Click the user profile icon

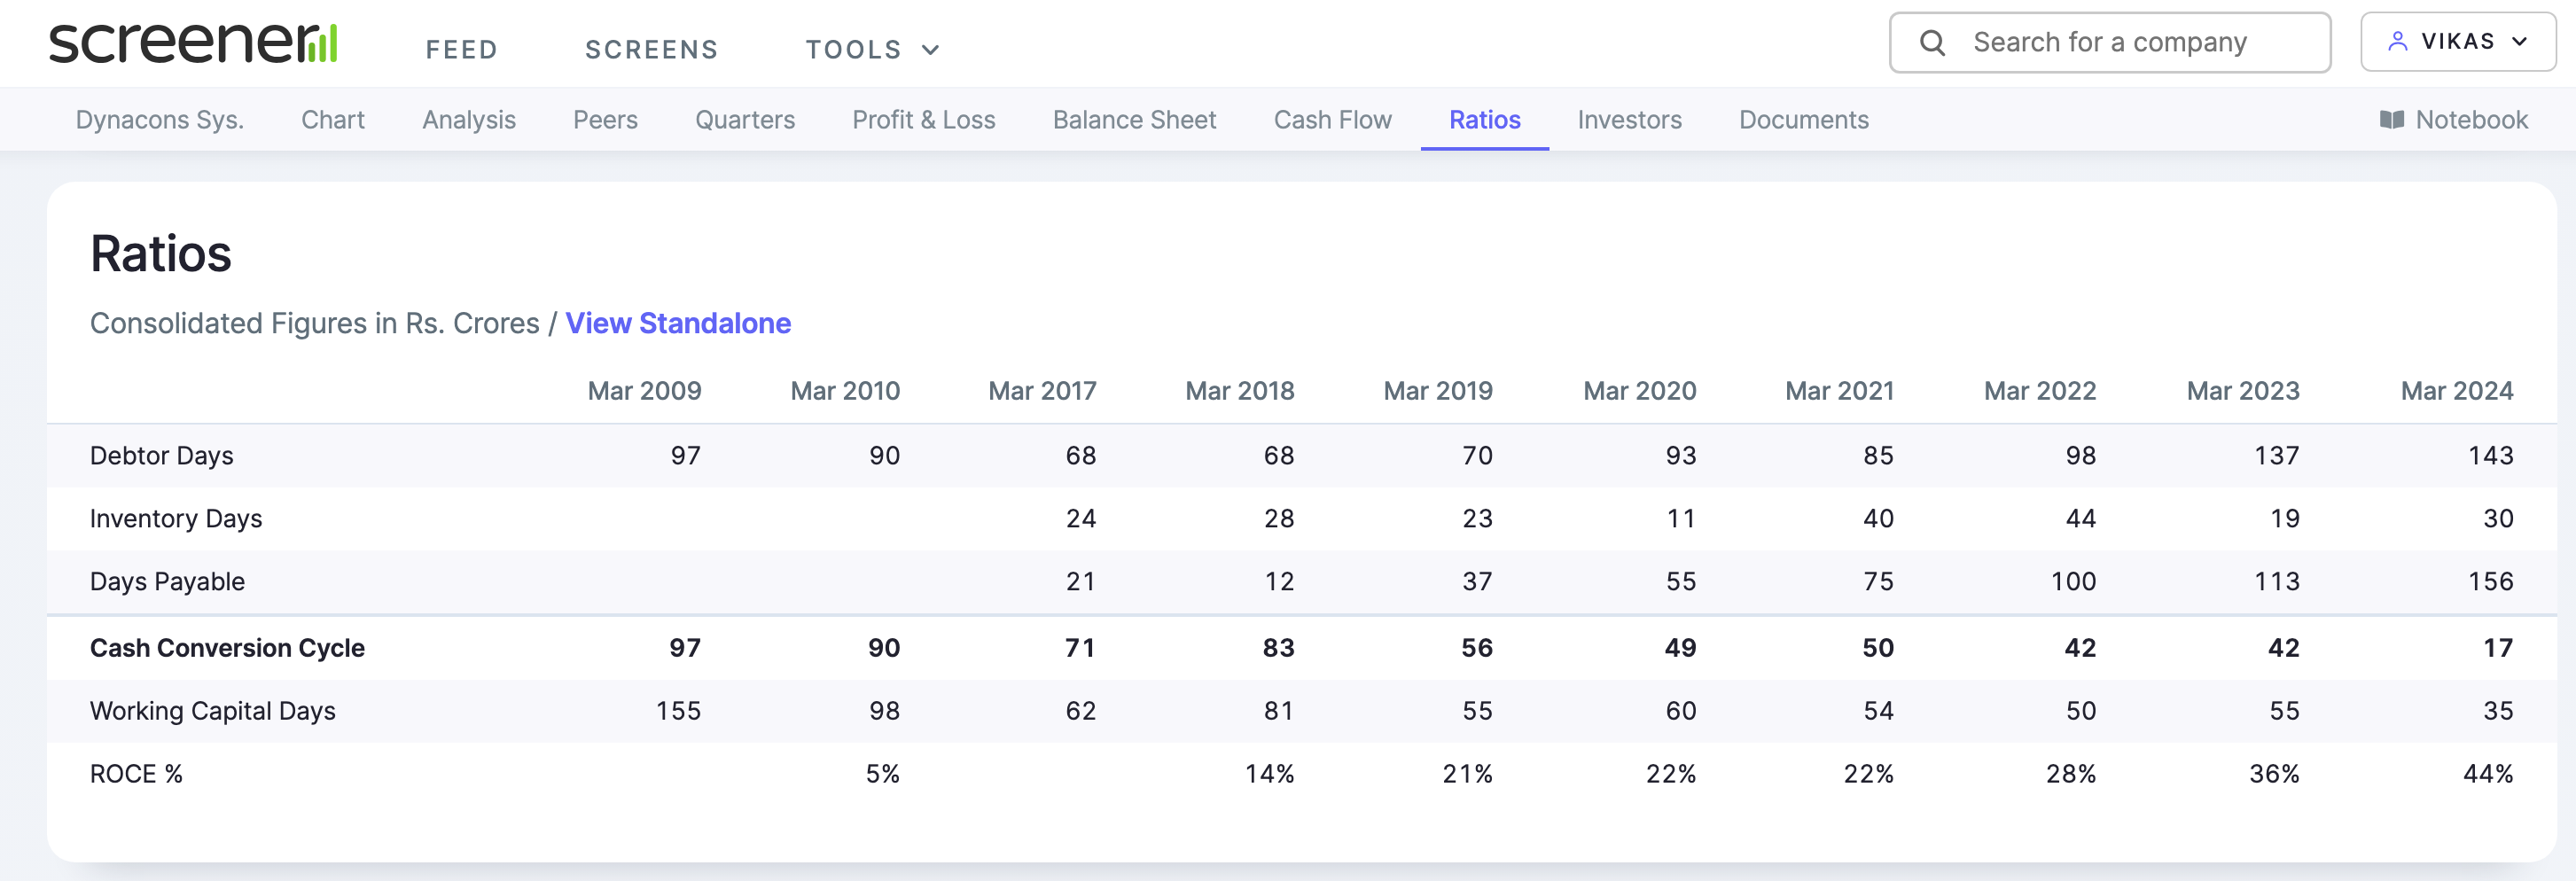pos(2397,42)
